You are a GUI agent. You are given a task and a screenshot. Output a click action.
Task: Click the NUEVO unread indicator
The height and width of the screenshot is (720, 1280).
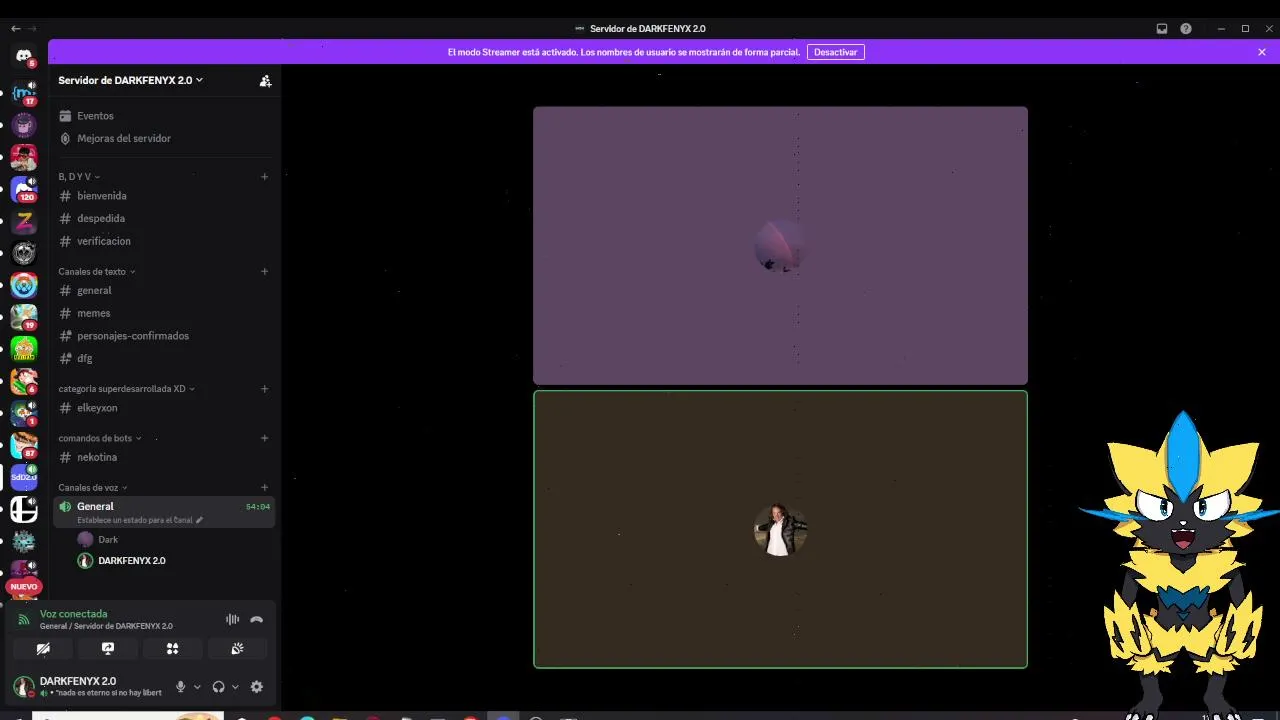(24, 587)
